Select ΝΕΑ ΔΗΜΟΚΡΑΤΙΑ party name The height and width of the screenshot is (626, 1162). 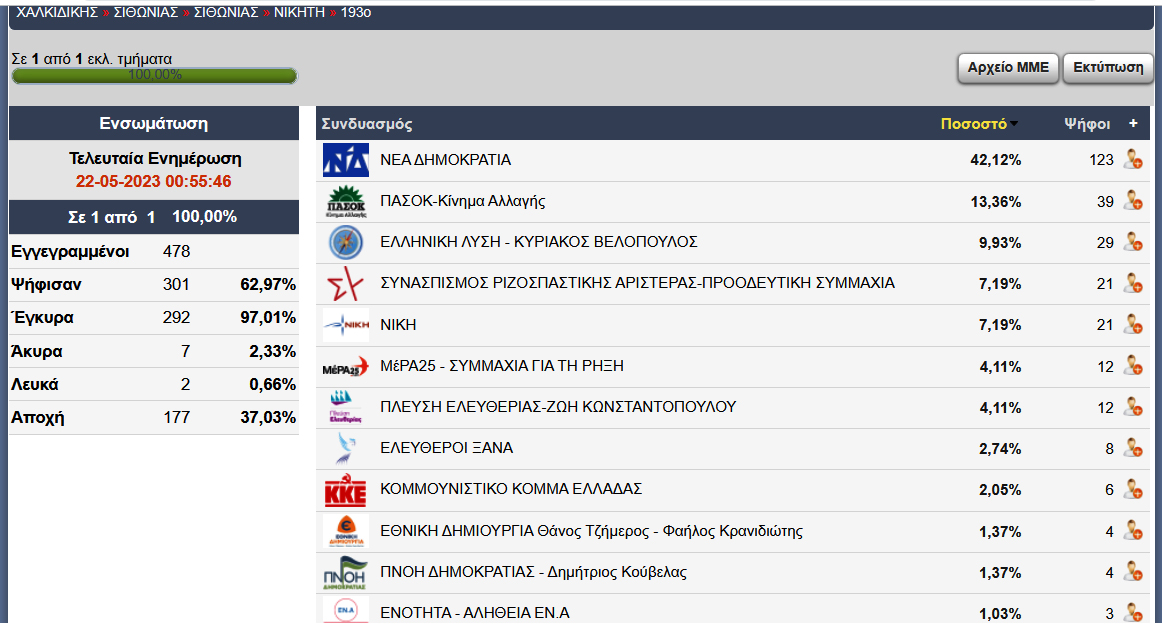click(445, 160)
